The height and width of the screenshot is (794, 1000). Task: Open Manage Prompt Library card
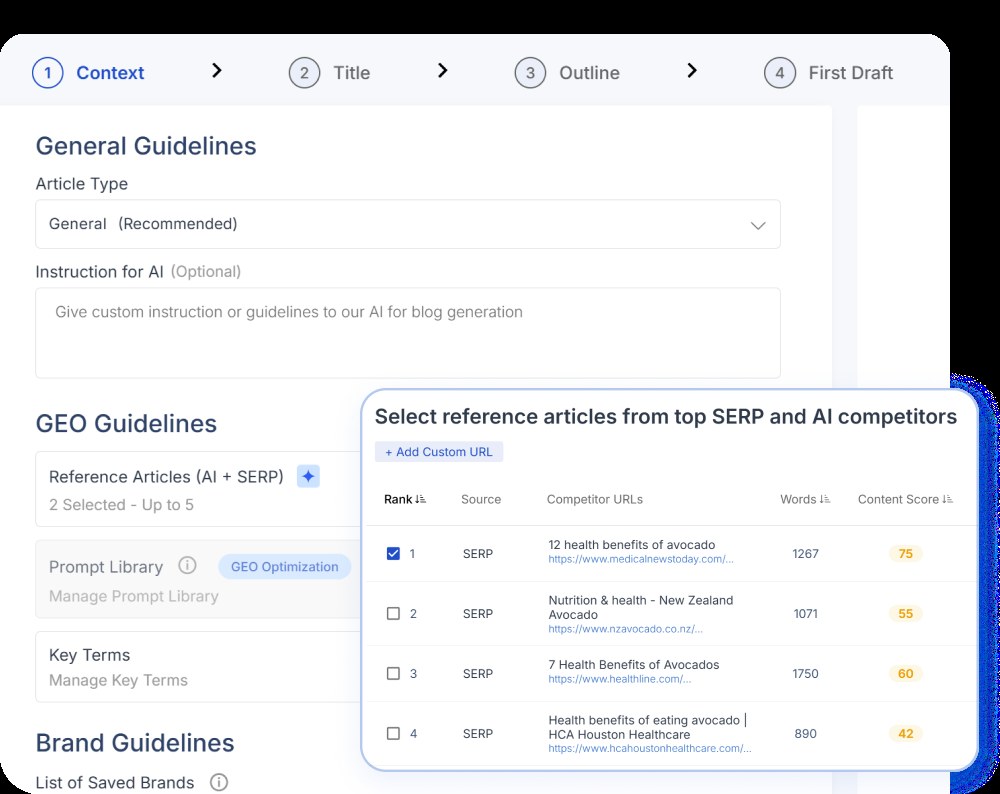[199, 579]
